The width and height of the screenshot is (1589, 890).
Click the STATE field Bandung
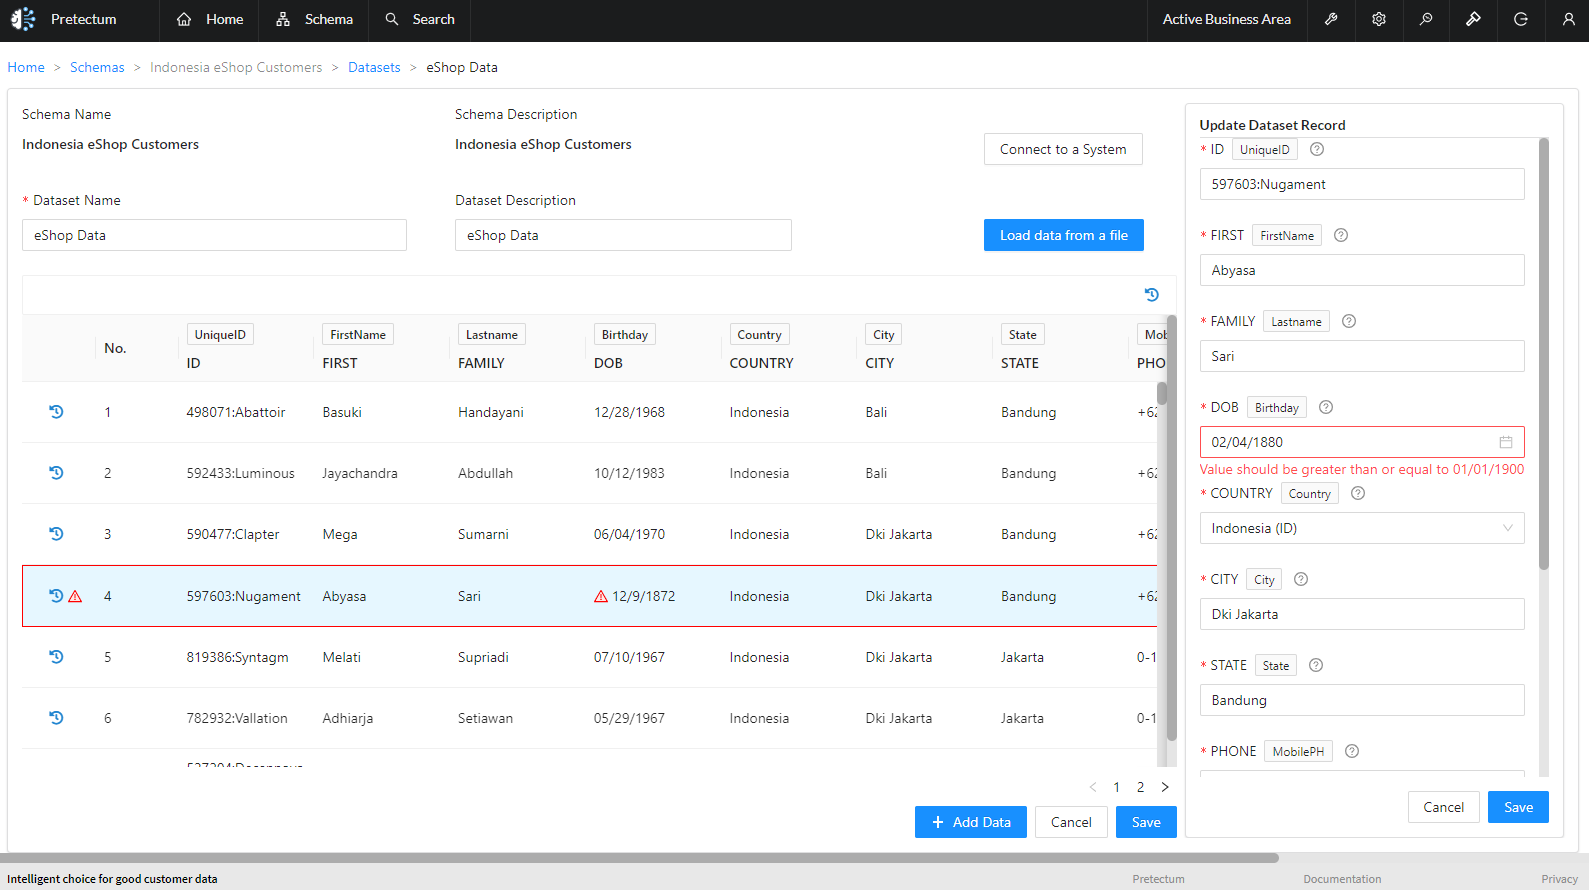click(x=1362, y=700)
